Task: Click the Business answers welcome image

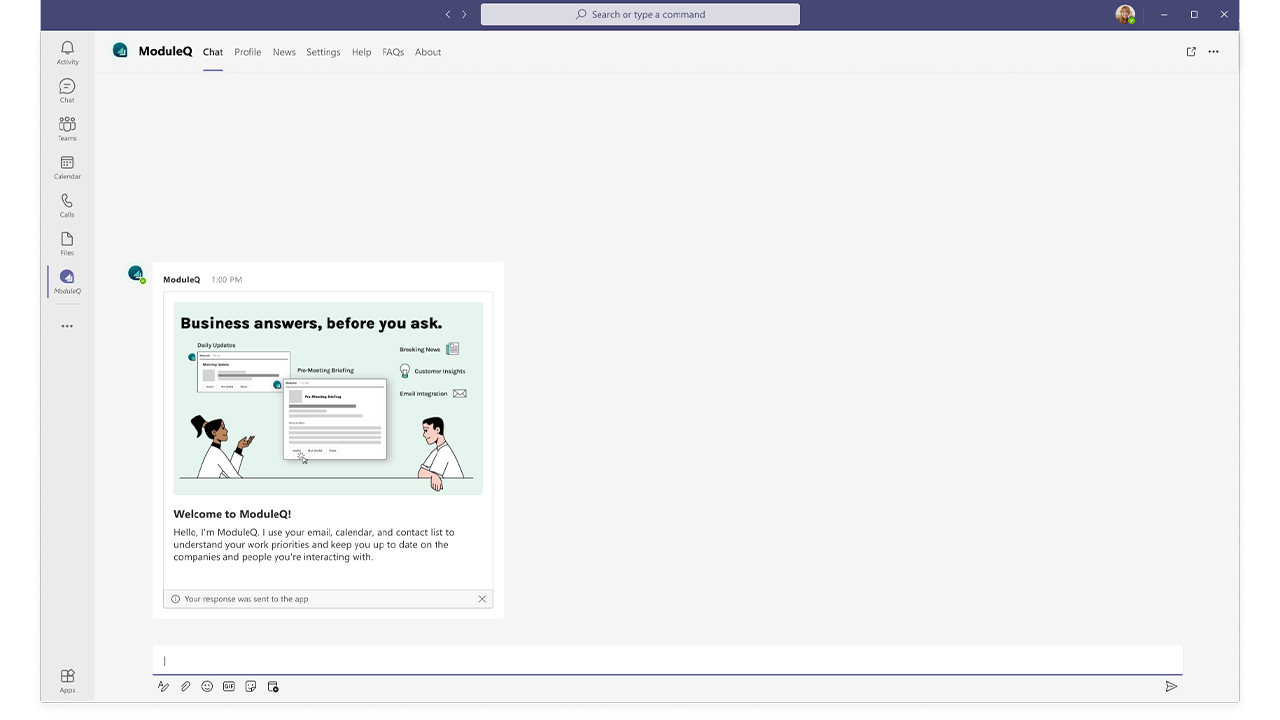Action: click(x=328, y=398)
